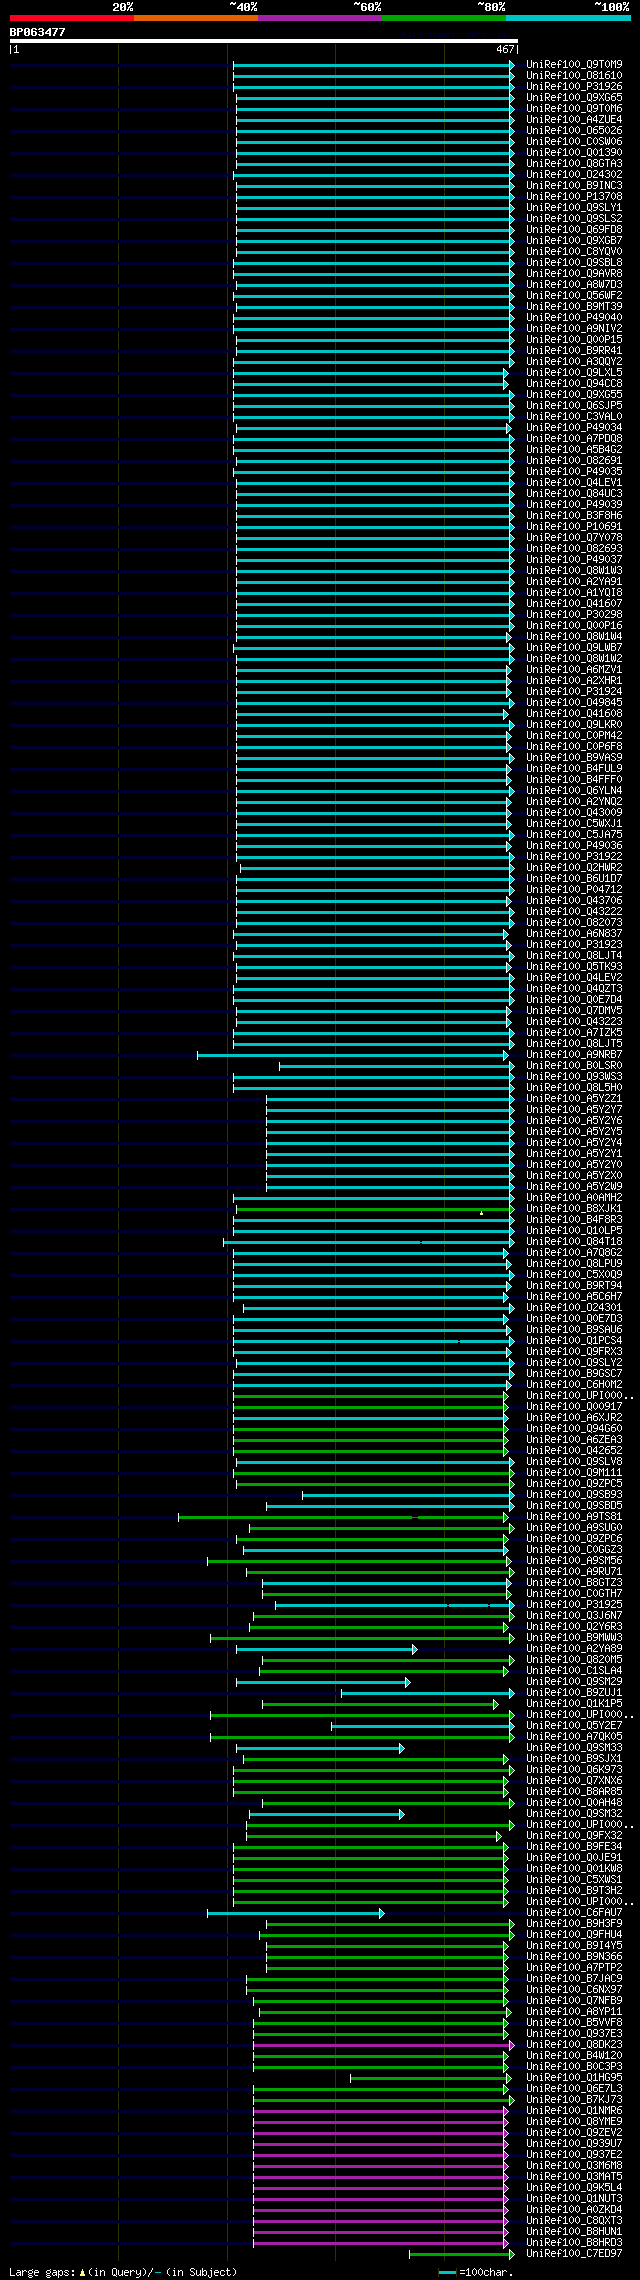
Task: Select the label UniRef100_C7ED97
Action: [574, 2254]
